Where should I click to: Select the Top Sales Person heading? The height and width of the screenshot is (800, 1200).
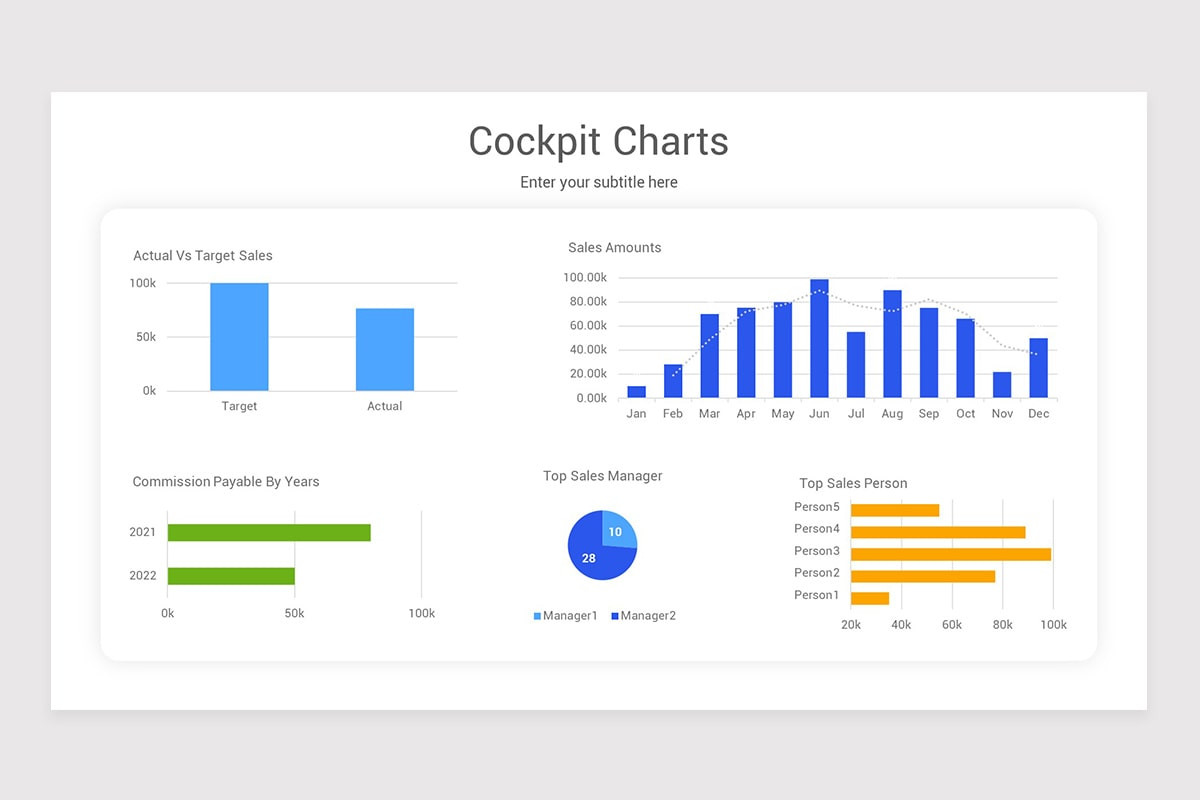pyautogui.click(x=853, y=483)
